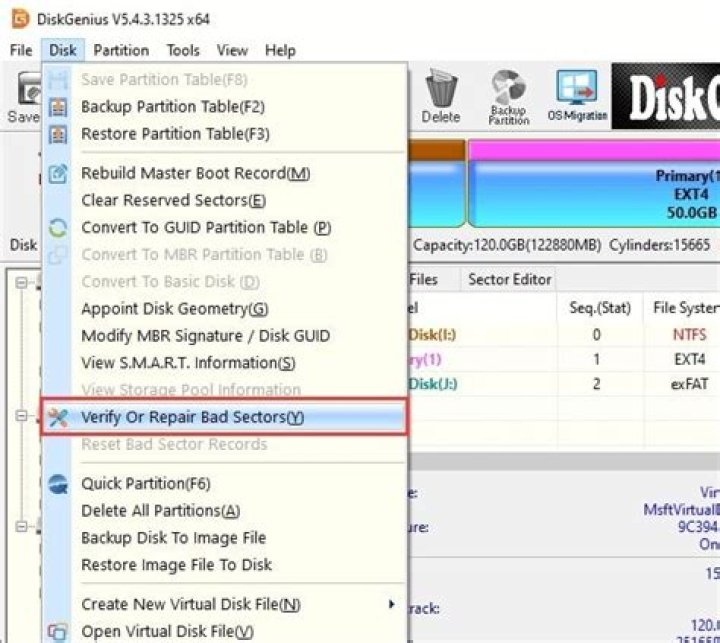Choose Convert To GUID Partition Table (P)
The image size is (720, 643).
(x=225, y=228)
